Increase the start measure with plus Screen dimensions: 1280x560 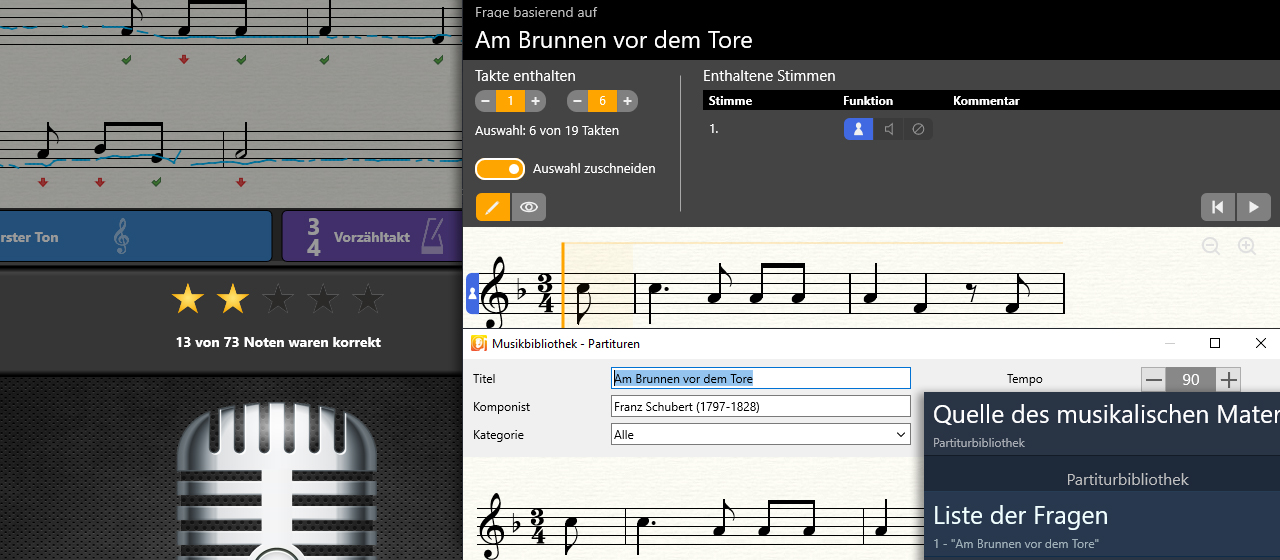click(x=536, y=101)
